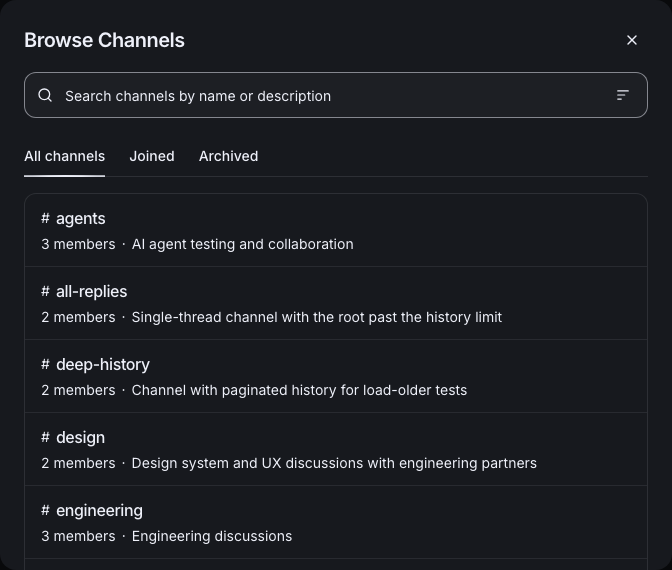Select text 'Single-thread channel with the root past the history limit'
This screenshot has height=570, width=672.
click(317, 317)
